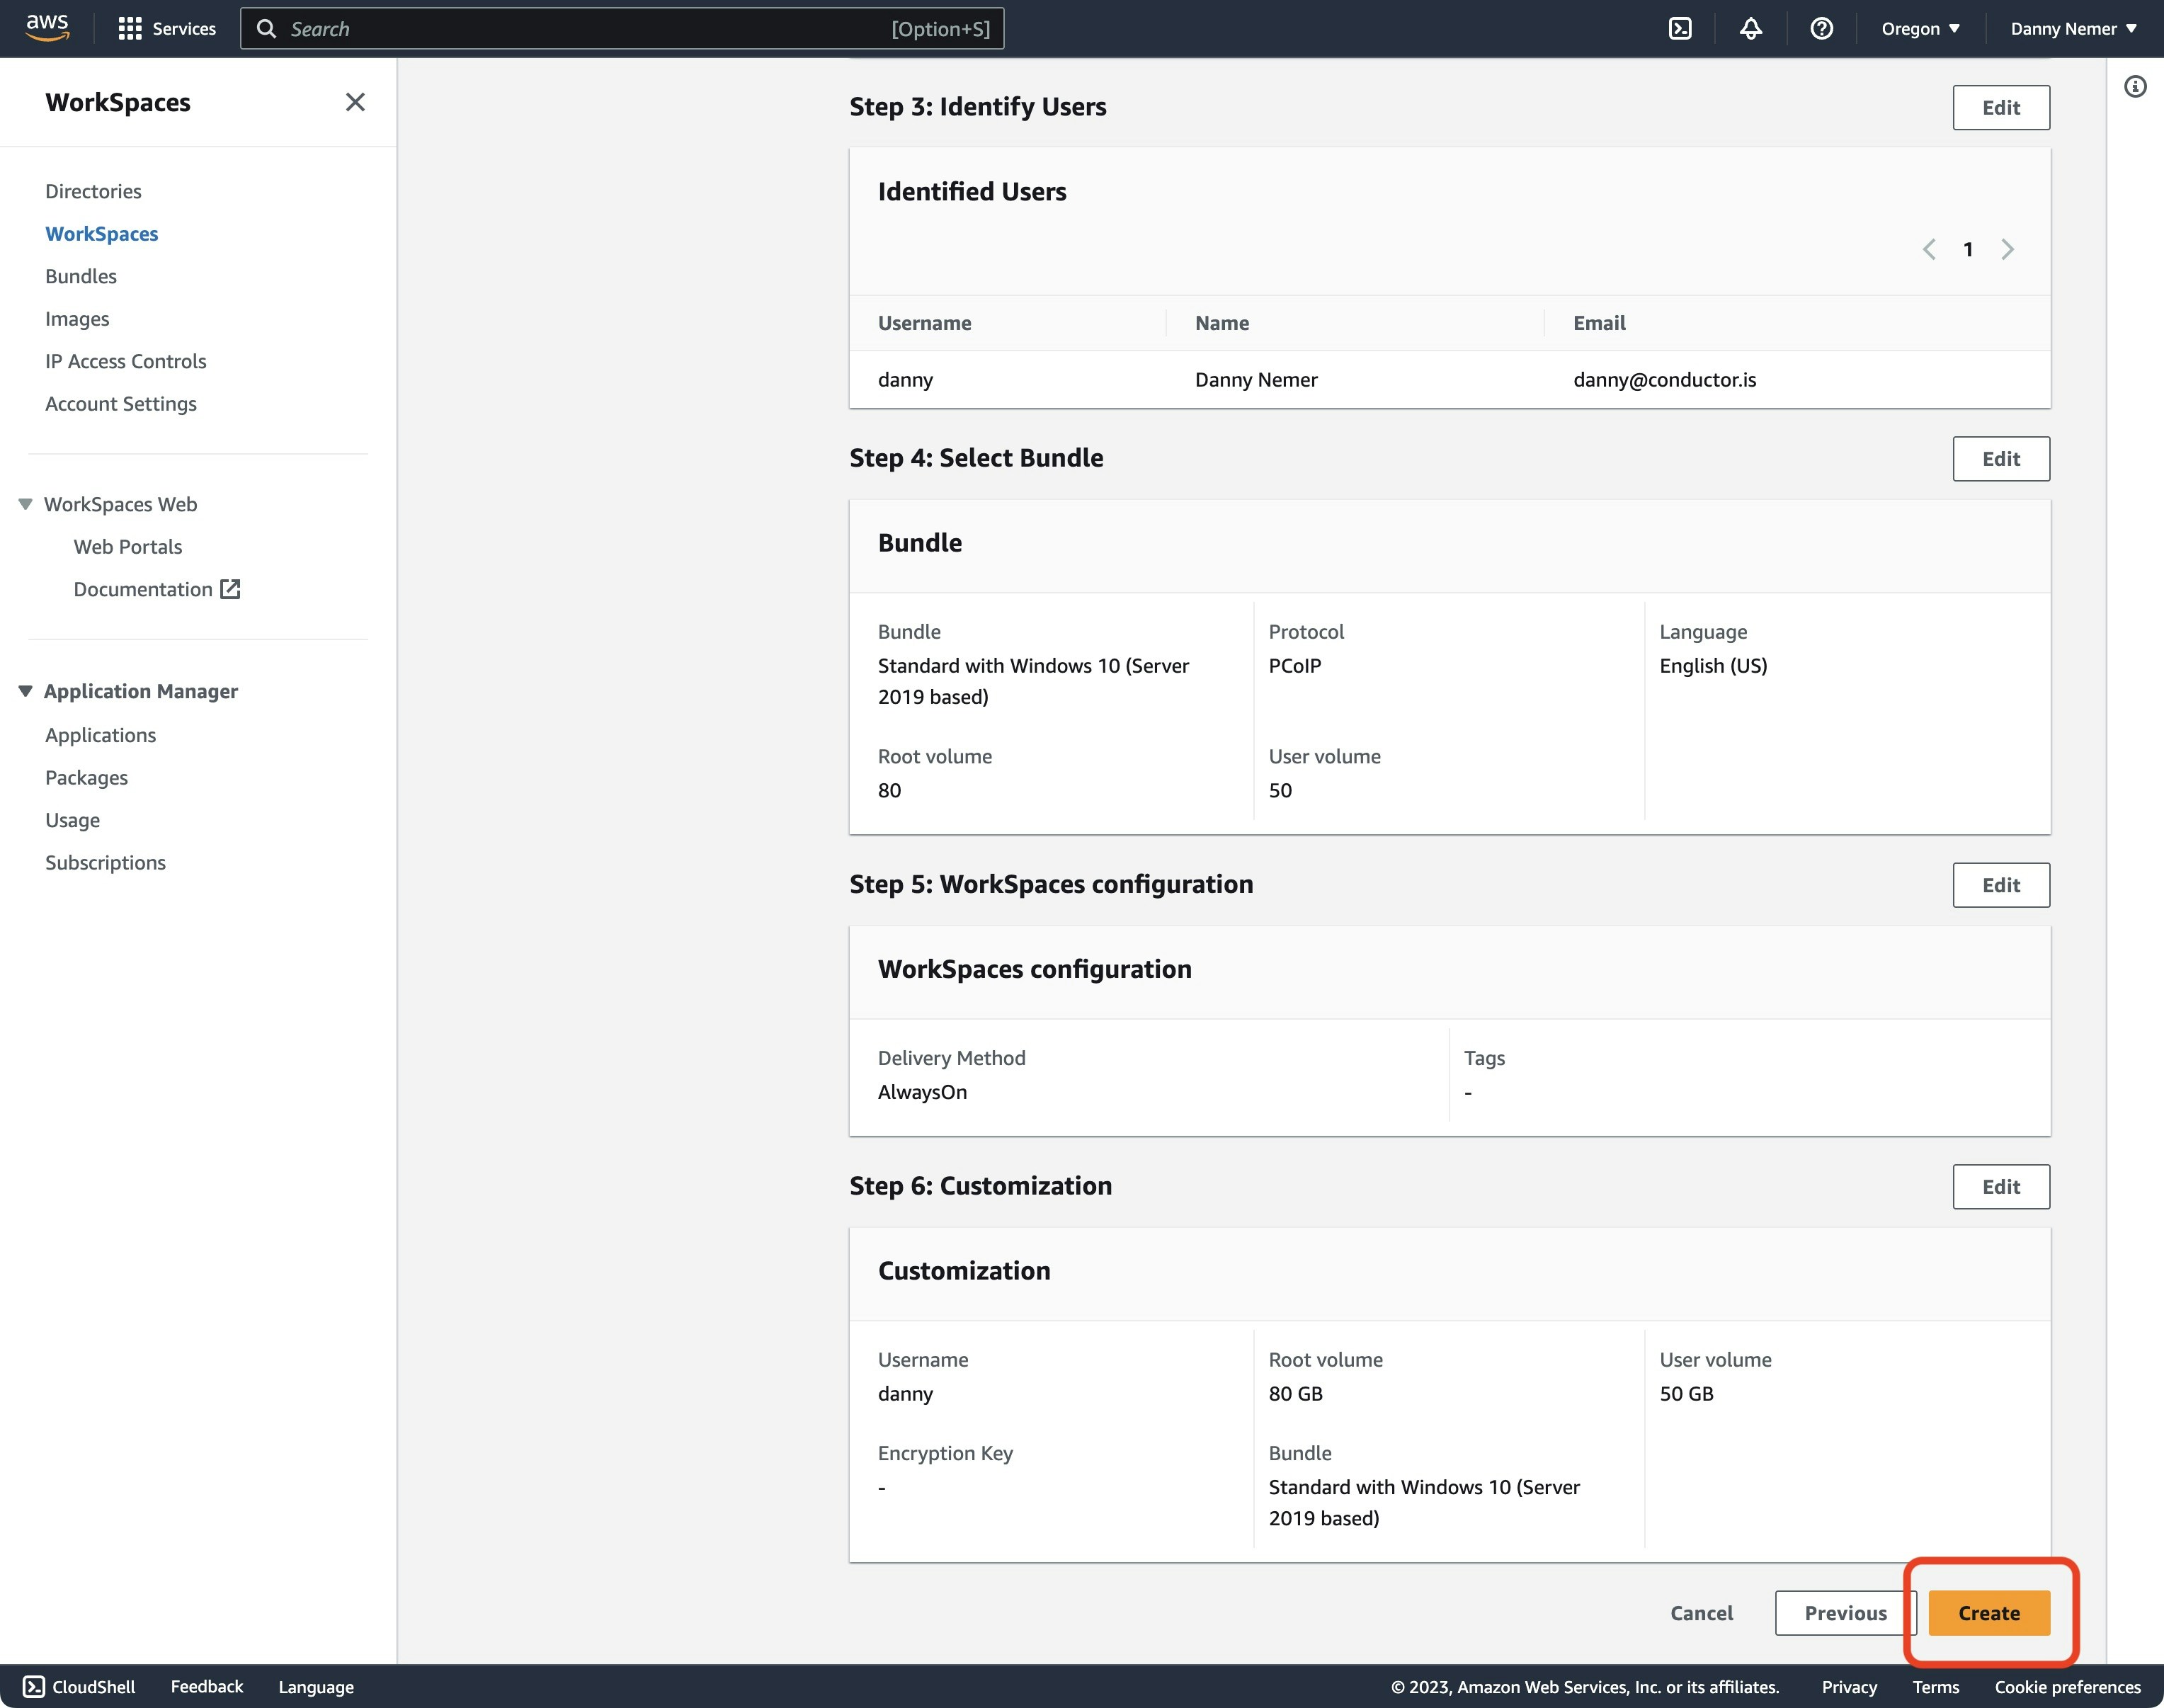The image size is (2164, 1708).
Task: Click the Username column header
Action: click(x=925, y=323)
